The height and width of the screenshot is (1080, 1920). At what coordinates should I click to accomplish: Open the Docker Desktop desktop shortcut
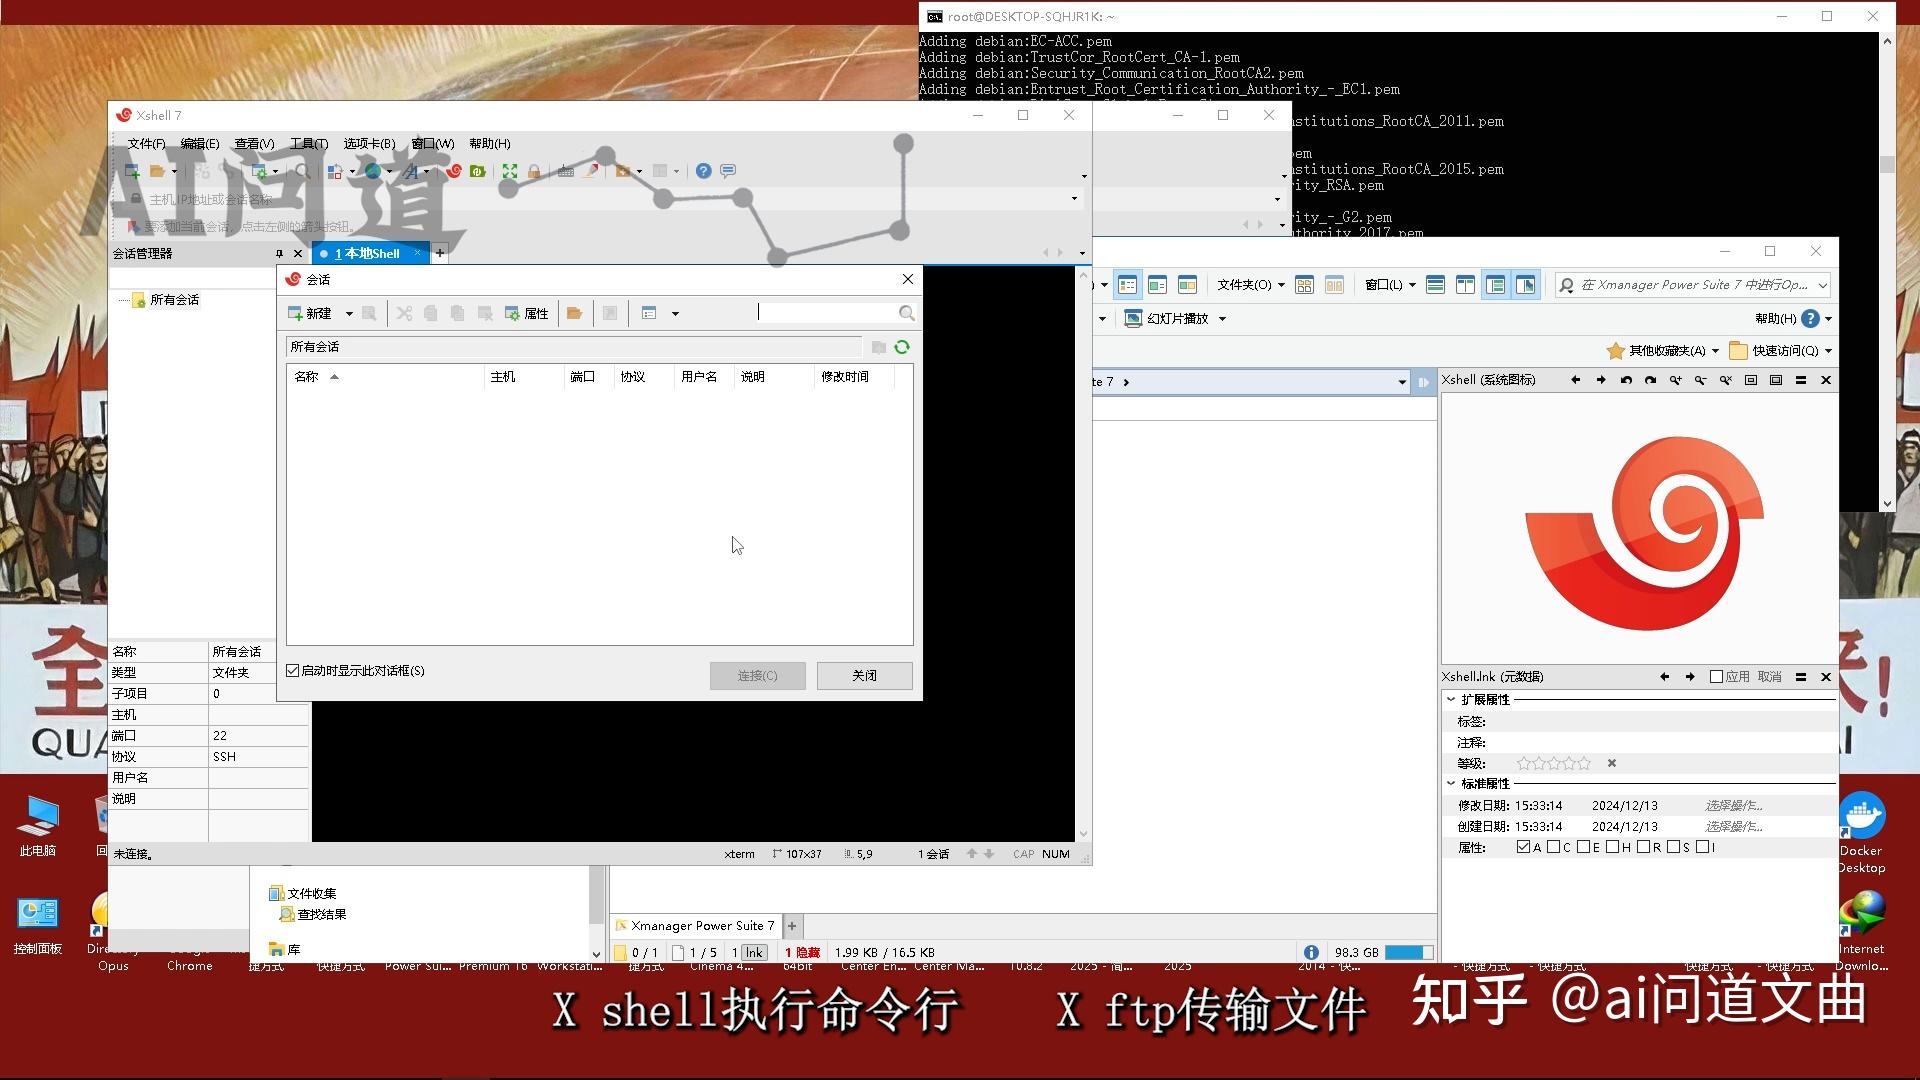[x=1861, y=833]
